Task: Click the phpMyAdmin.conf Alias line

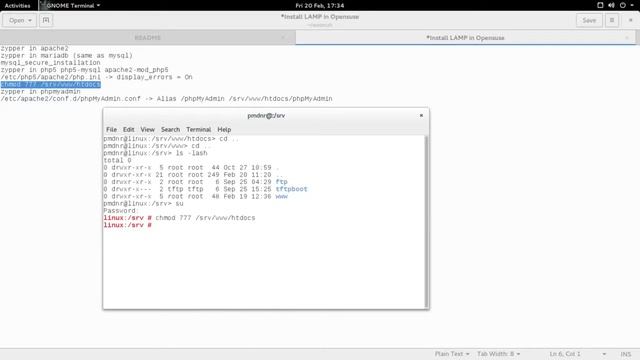Action: (x=167, y=99)
